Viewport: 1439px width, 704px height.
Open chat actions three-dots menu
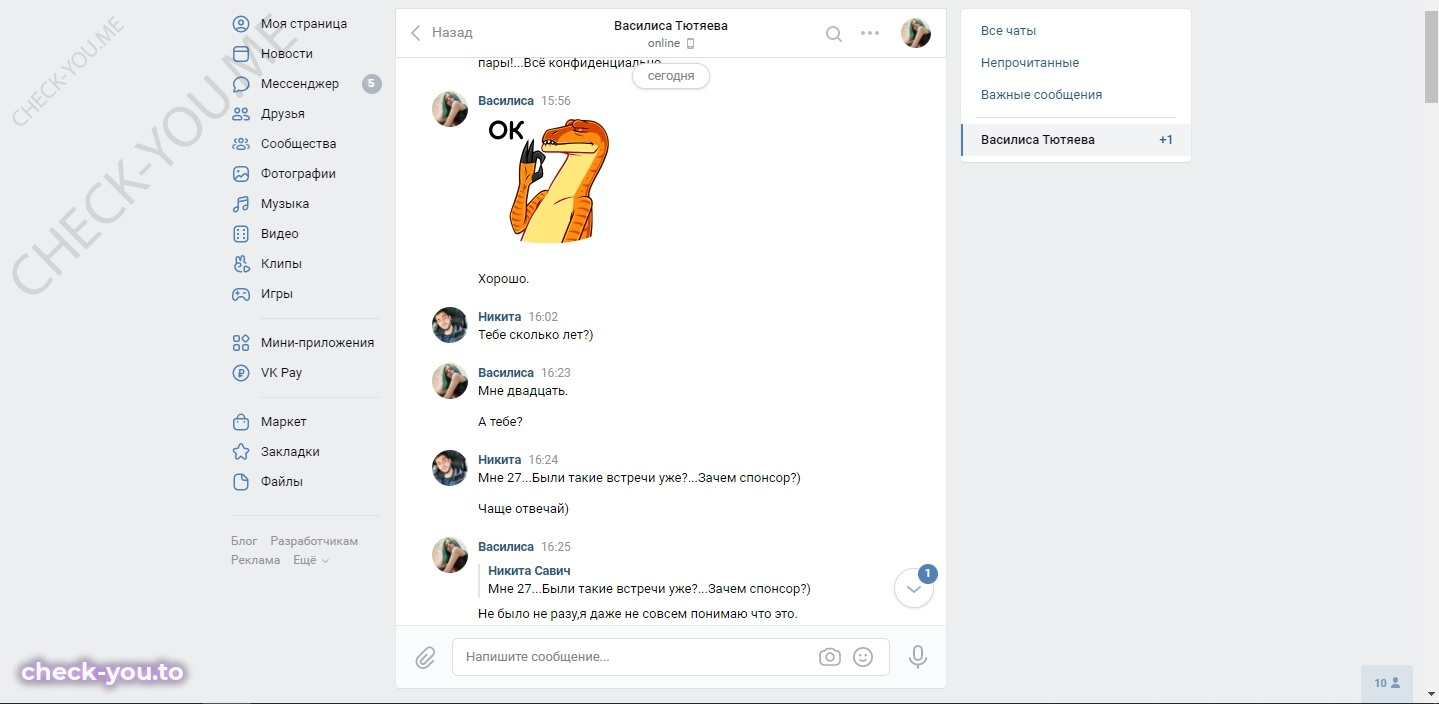(870, 33)
